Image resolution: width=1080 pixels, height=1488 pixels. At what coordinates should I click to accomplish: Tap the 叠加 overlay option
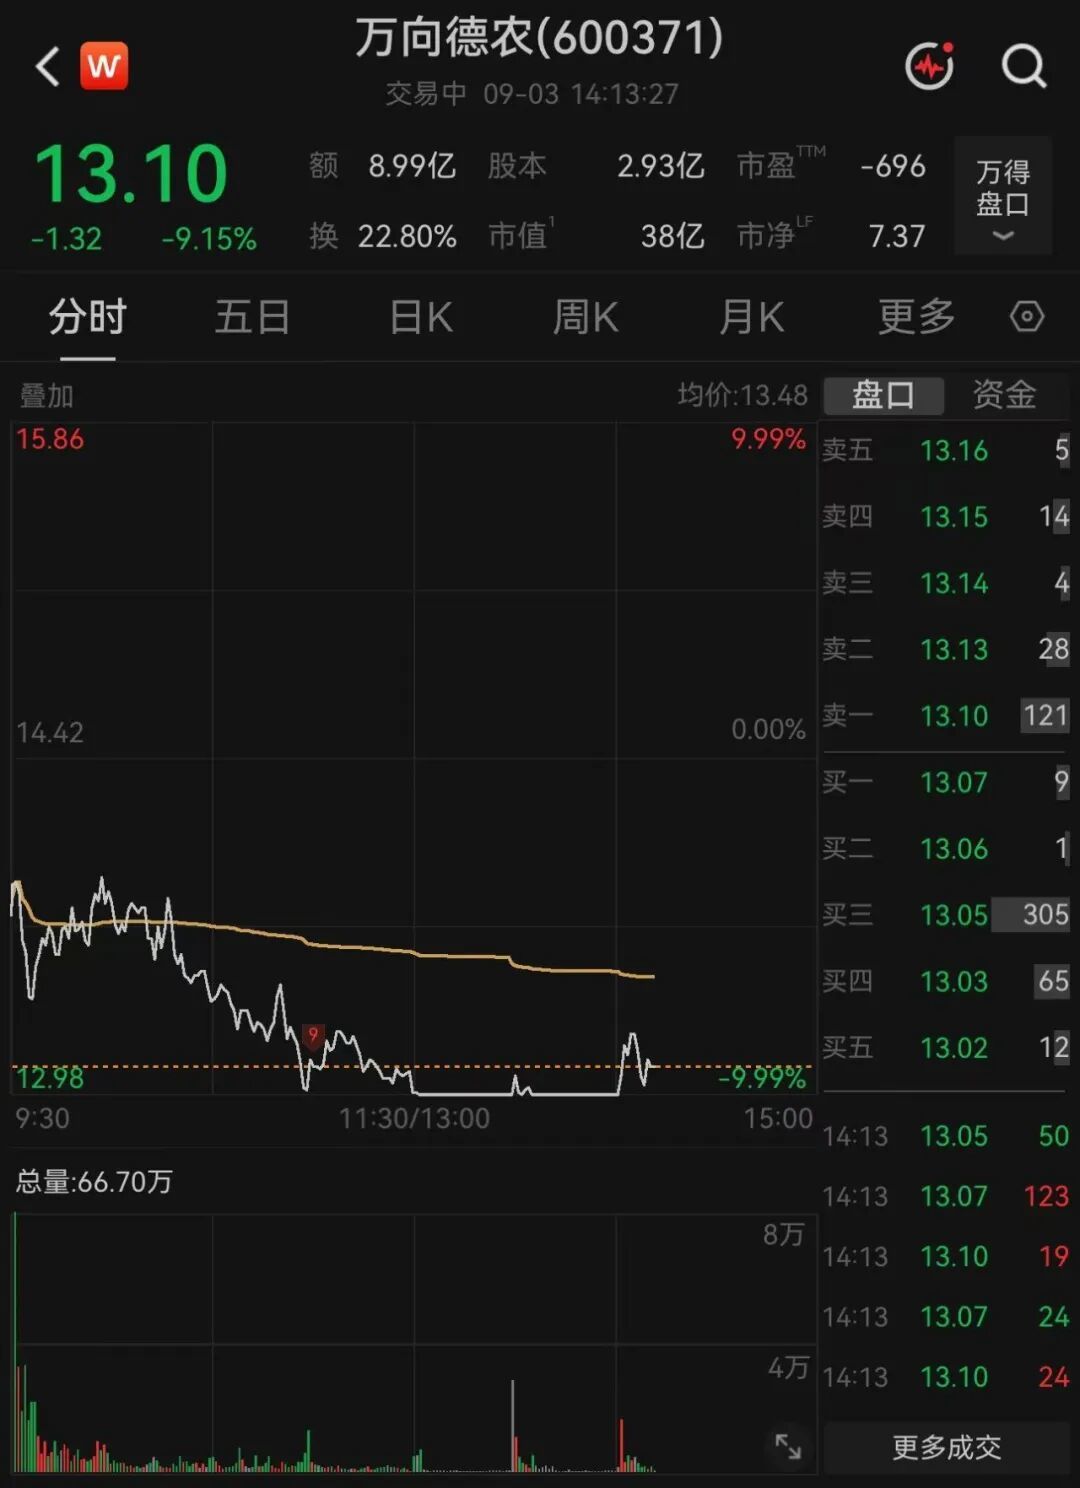tap(46, 396)
